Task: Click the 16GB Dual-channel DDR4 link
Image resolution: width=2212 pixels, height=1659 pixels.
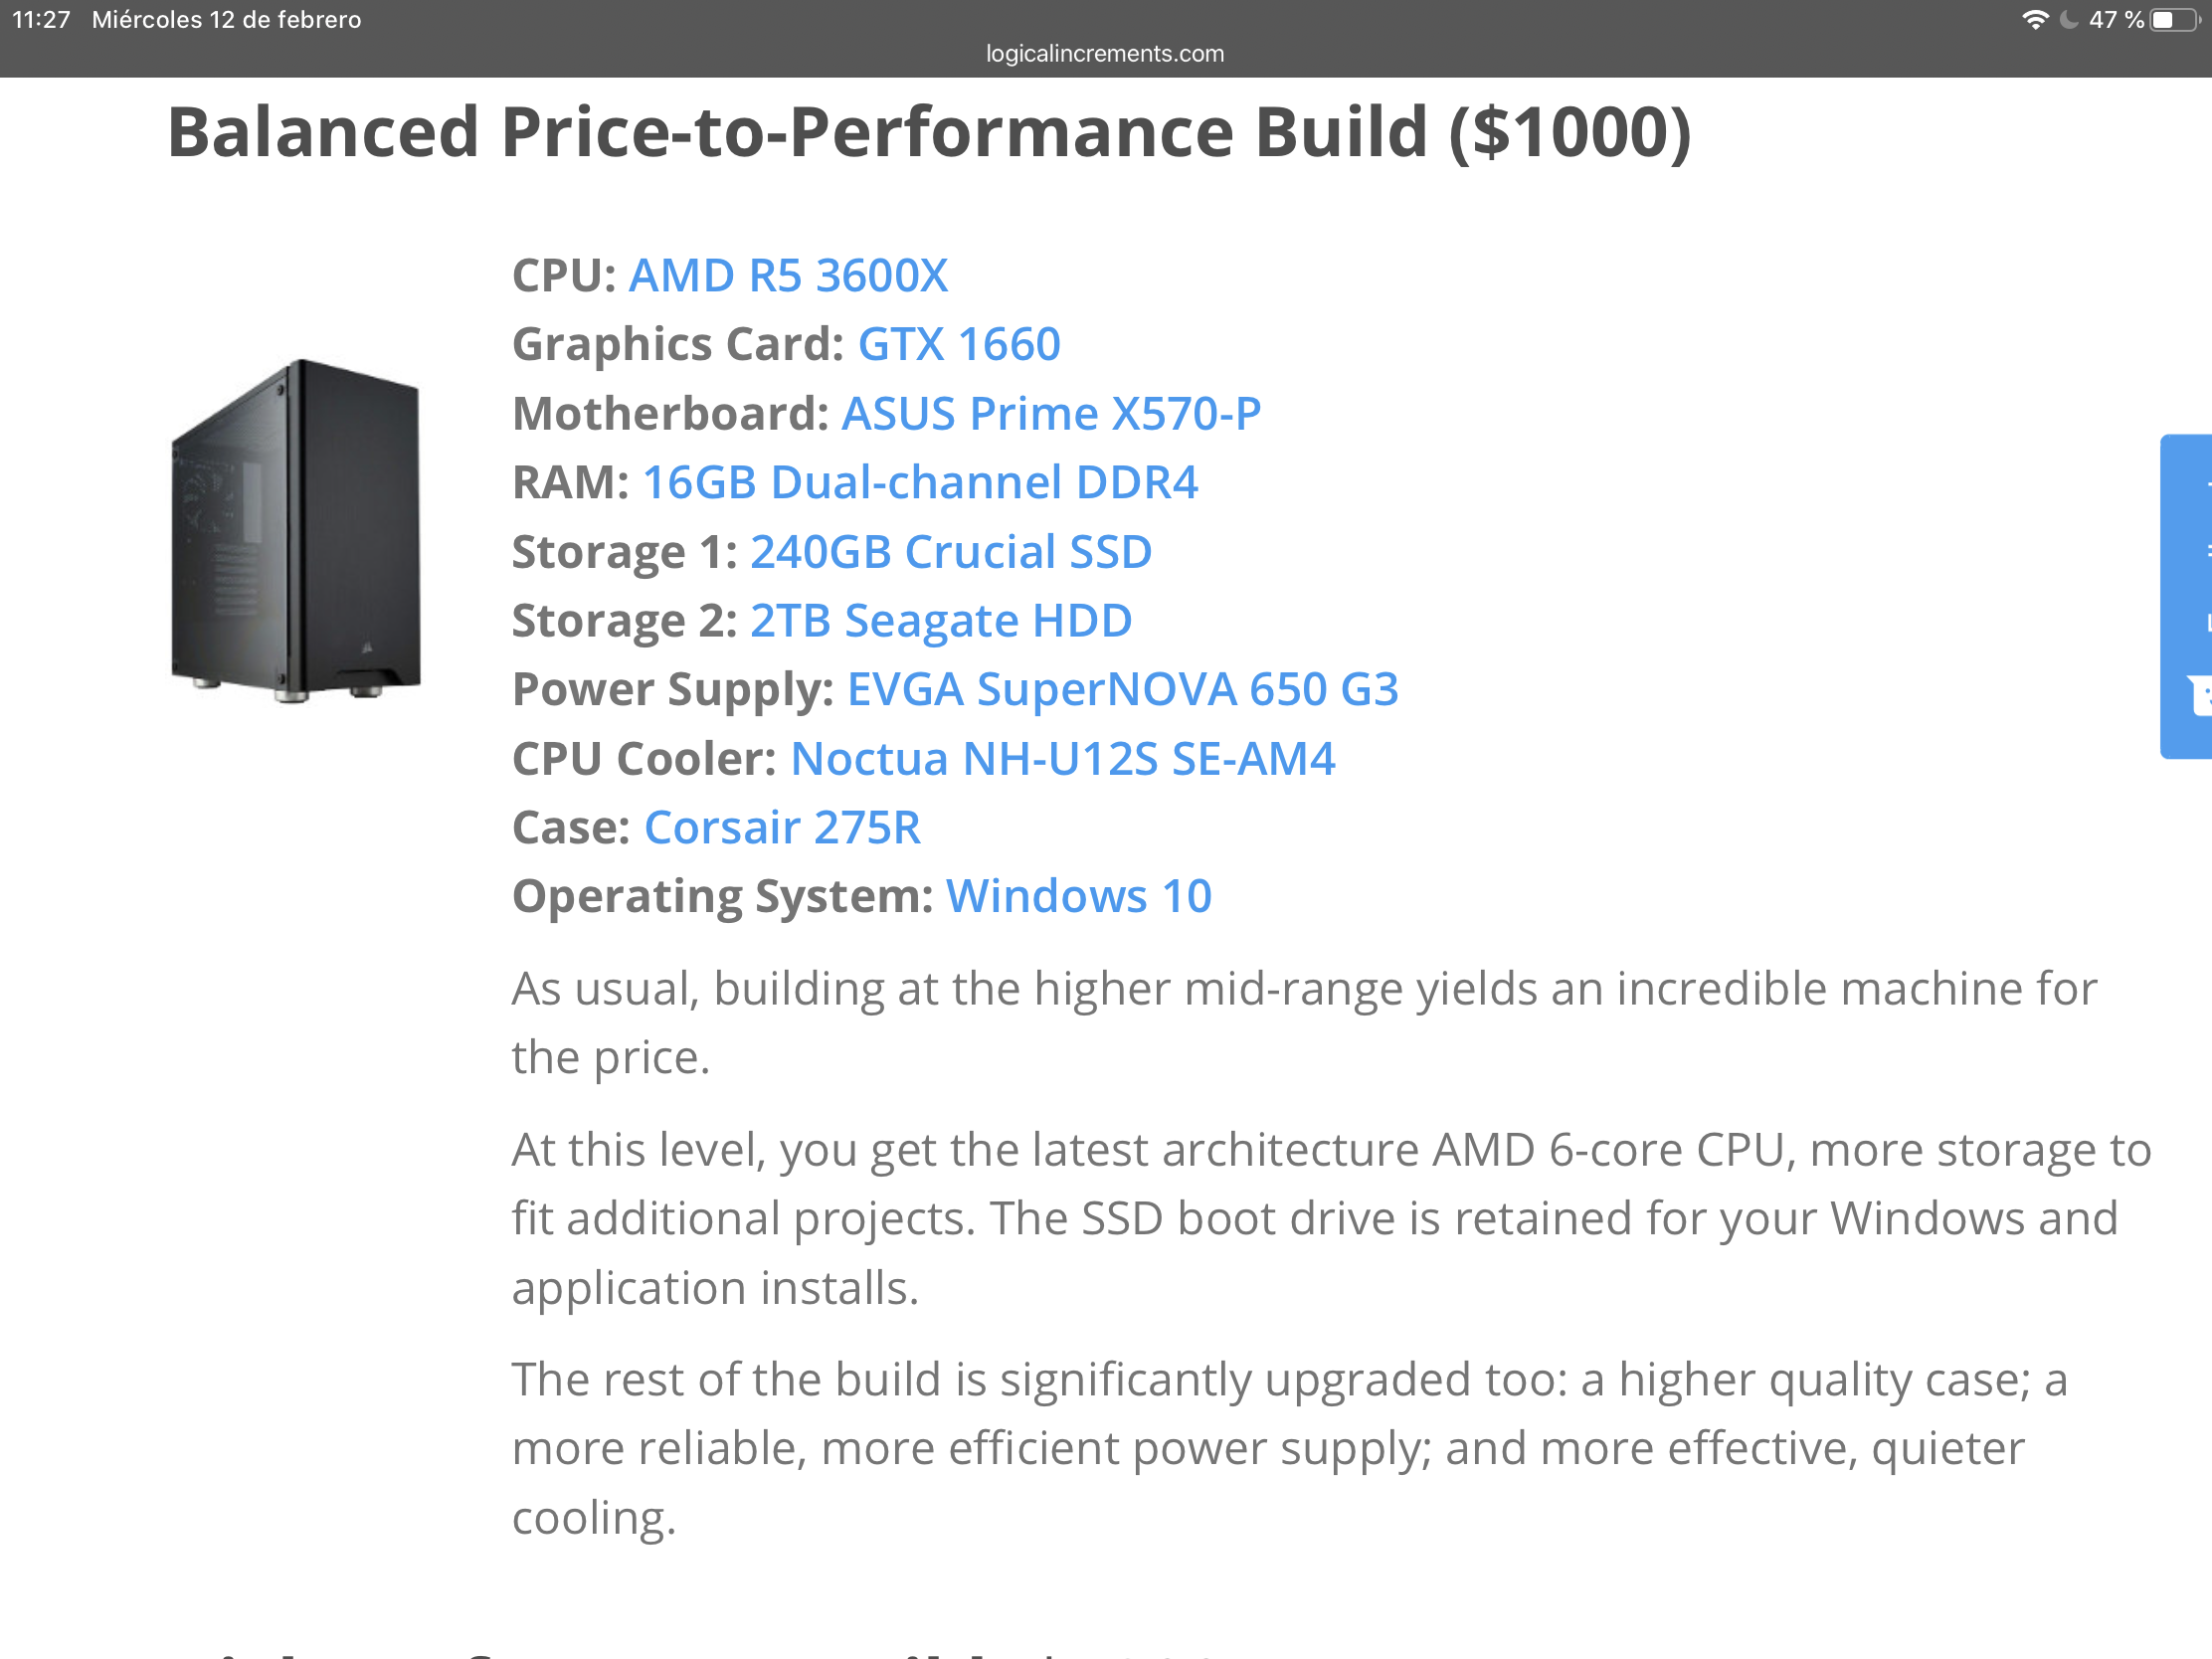Action: pos(920,483)
